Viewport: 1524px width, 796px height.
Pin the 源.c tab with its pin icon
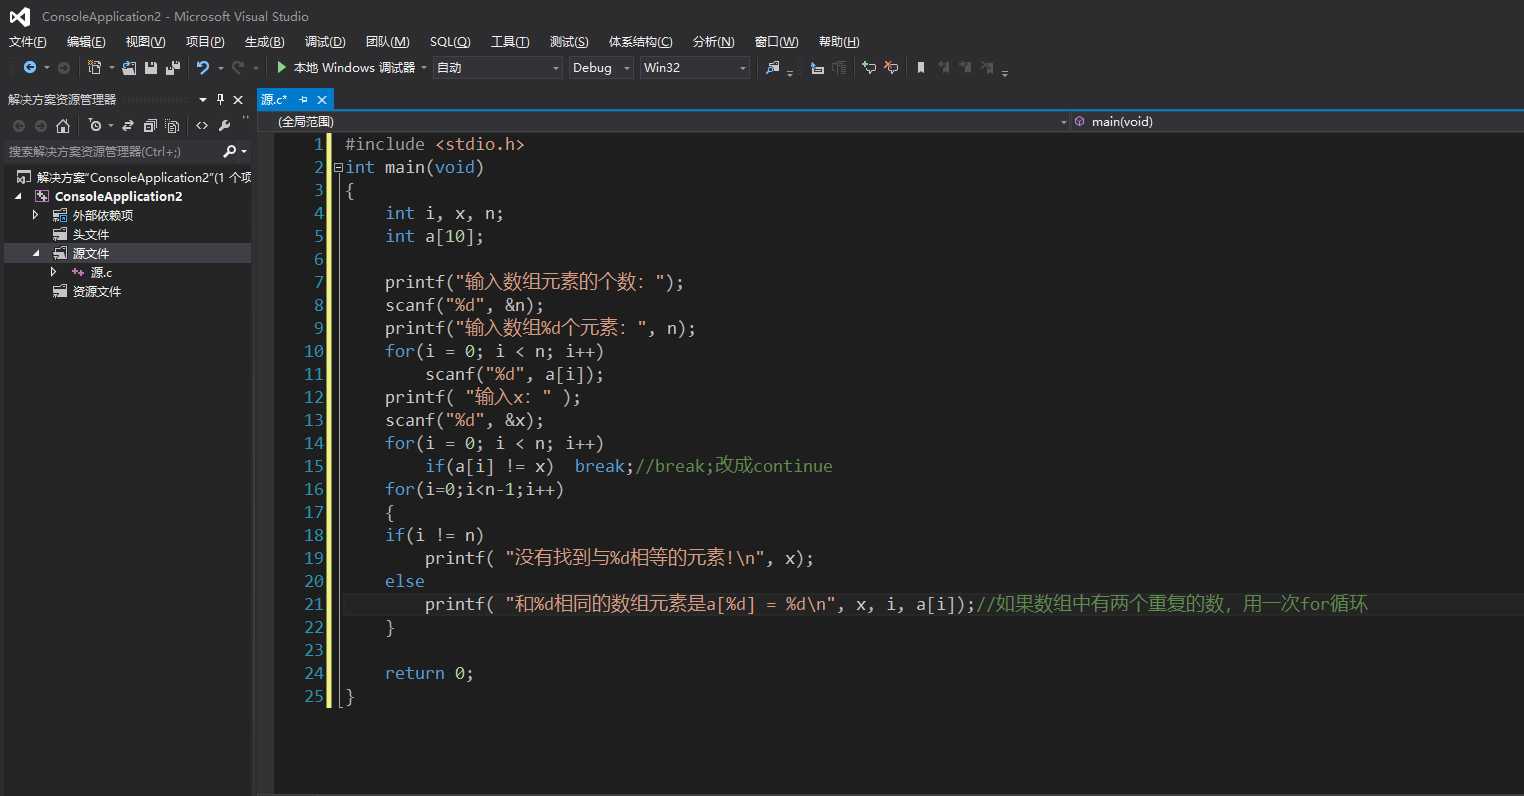(x=303, y=100)
